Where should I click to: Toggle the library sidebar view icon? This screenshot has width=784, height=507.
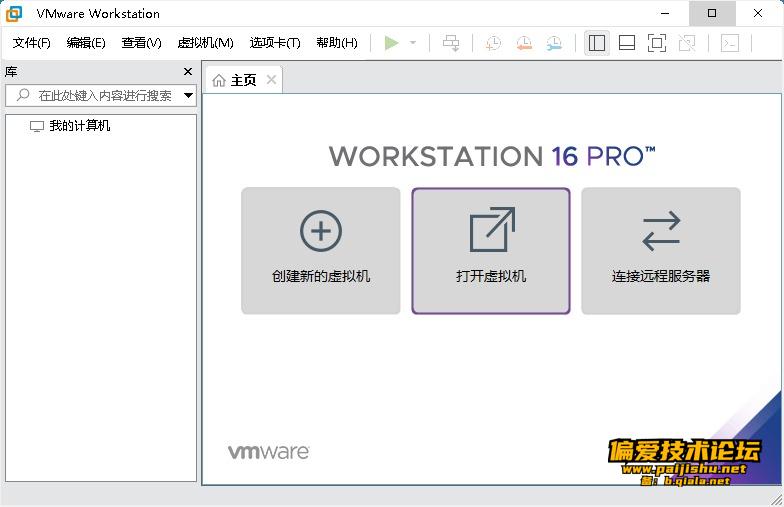pyautogui.click(x=596, y=43)
